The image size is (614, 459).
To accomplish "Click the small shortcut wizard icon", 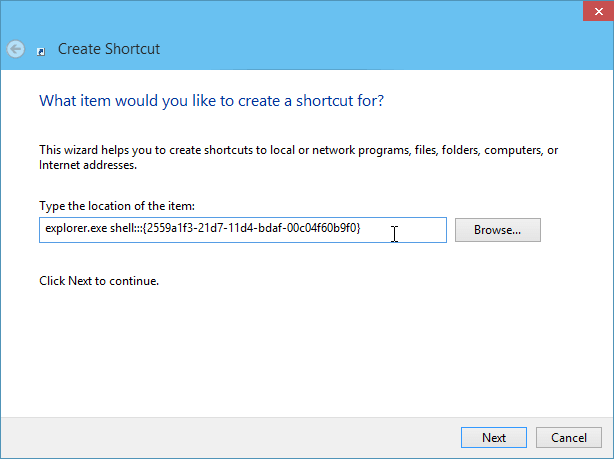I will click(x=41, y=51).
